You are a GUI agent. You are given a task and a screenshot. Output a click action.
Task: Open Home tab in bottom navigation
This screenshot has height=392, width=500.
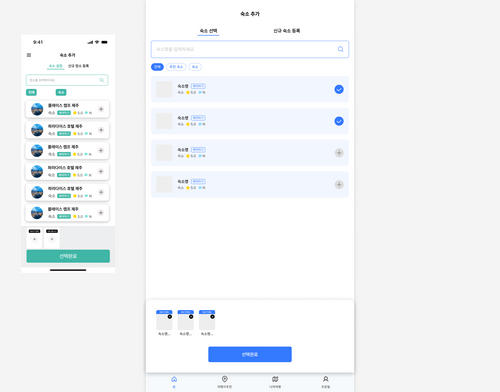pyautogui.click(x=174, y=382)
